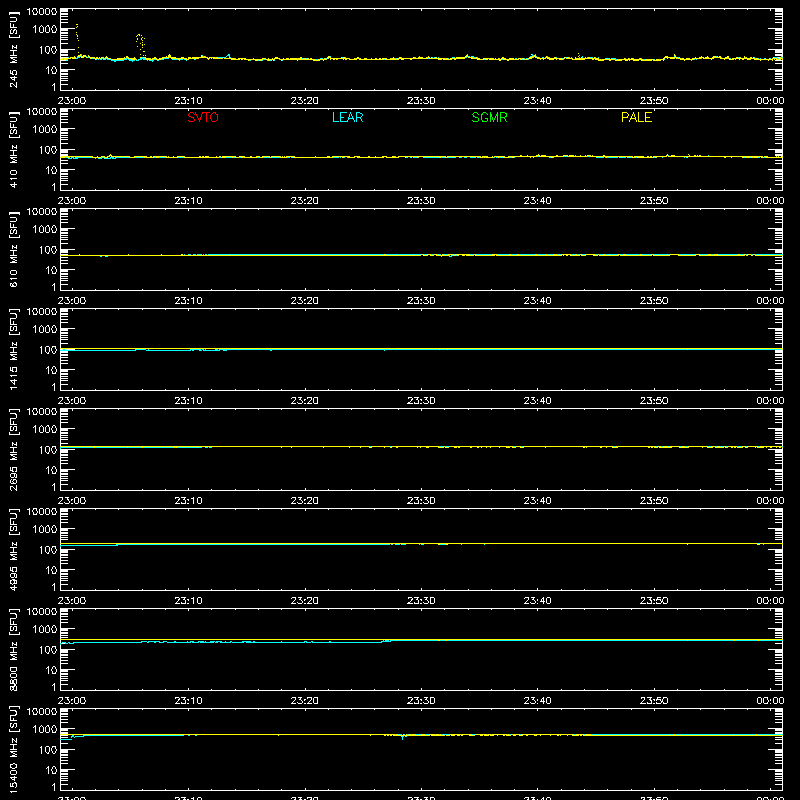800x800 pixels.
Task: Click the 4995 MHz panel's 23:40 time label
Action: (537, 601)
